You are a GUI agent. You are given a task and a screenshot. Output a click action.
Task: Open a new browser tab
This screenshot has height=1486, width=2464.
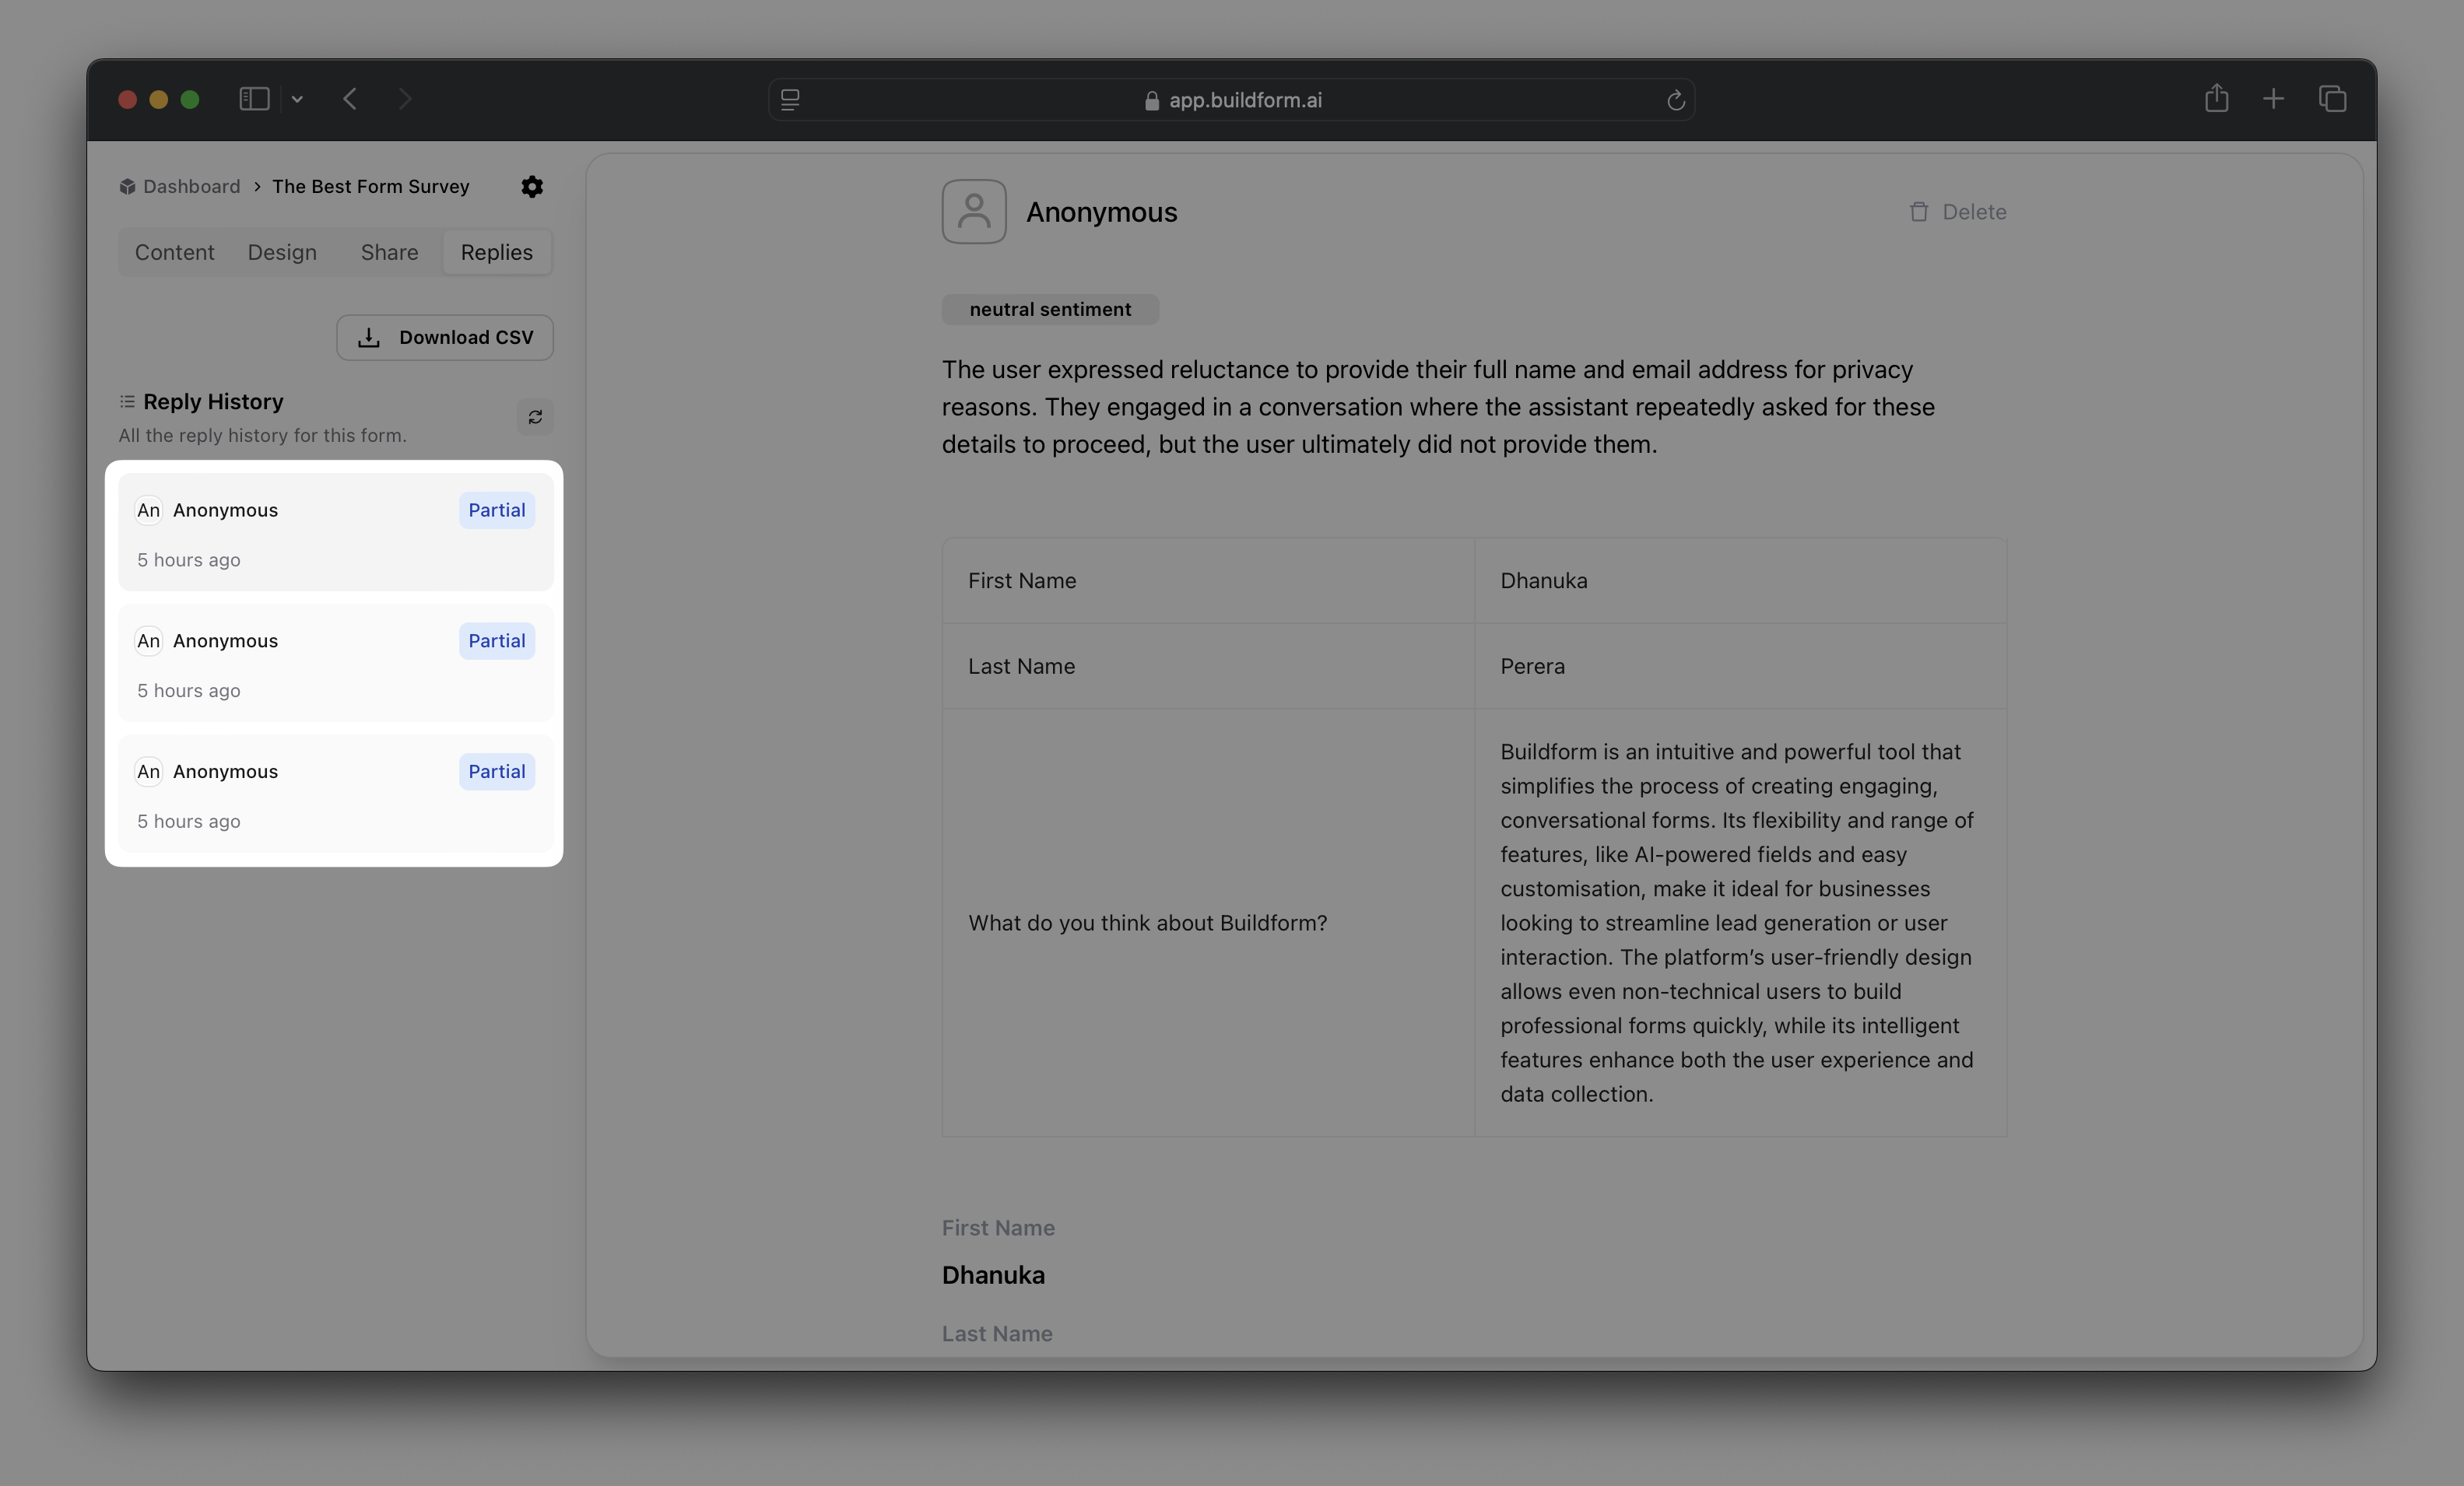point(2273,99)
